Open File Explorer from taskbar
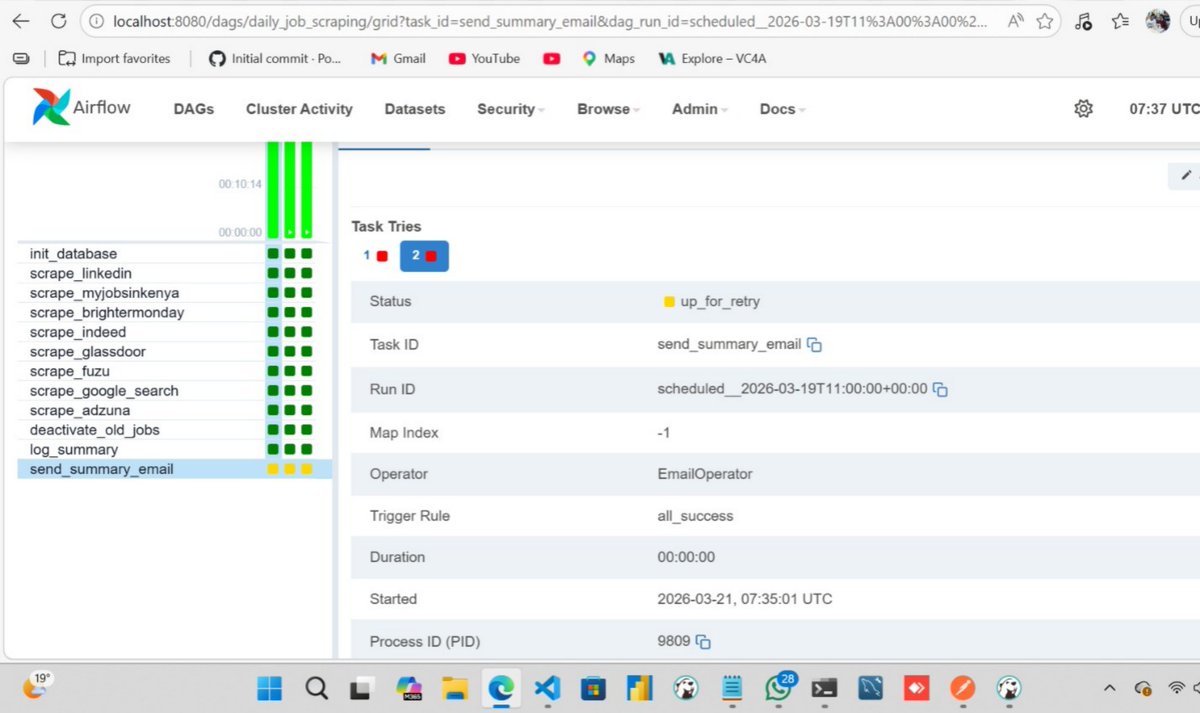Screen dimensions: 1200x713 tap(455, 688)
